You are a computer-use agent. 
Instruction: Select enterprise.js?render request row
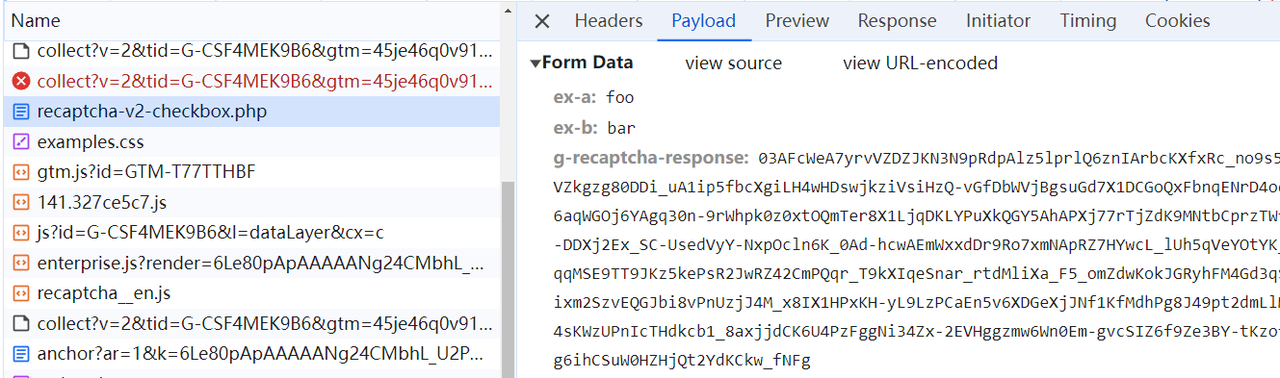pyautogui.click(x=250, y=264)
